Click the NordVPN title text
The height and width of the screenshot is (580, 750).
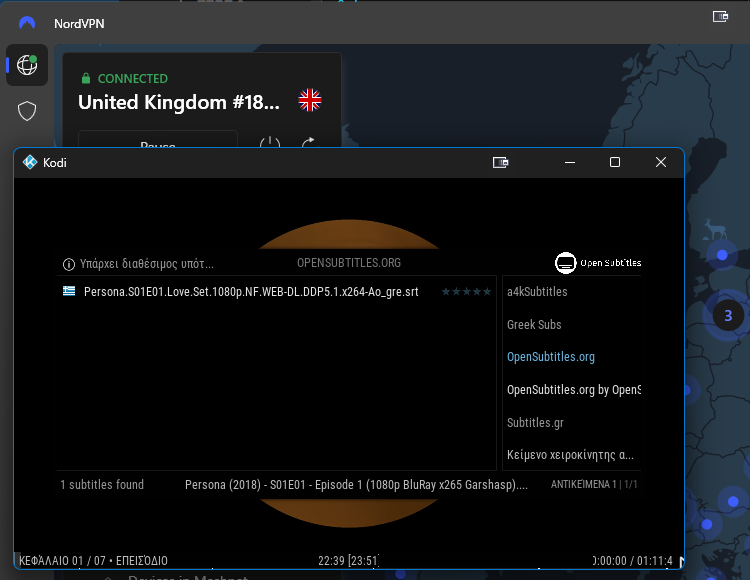79,23
